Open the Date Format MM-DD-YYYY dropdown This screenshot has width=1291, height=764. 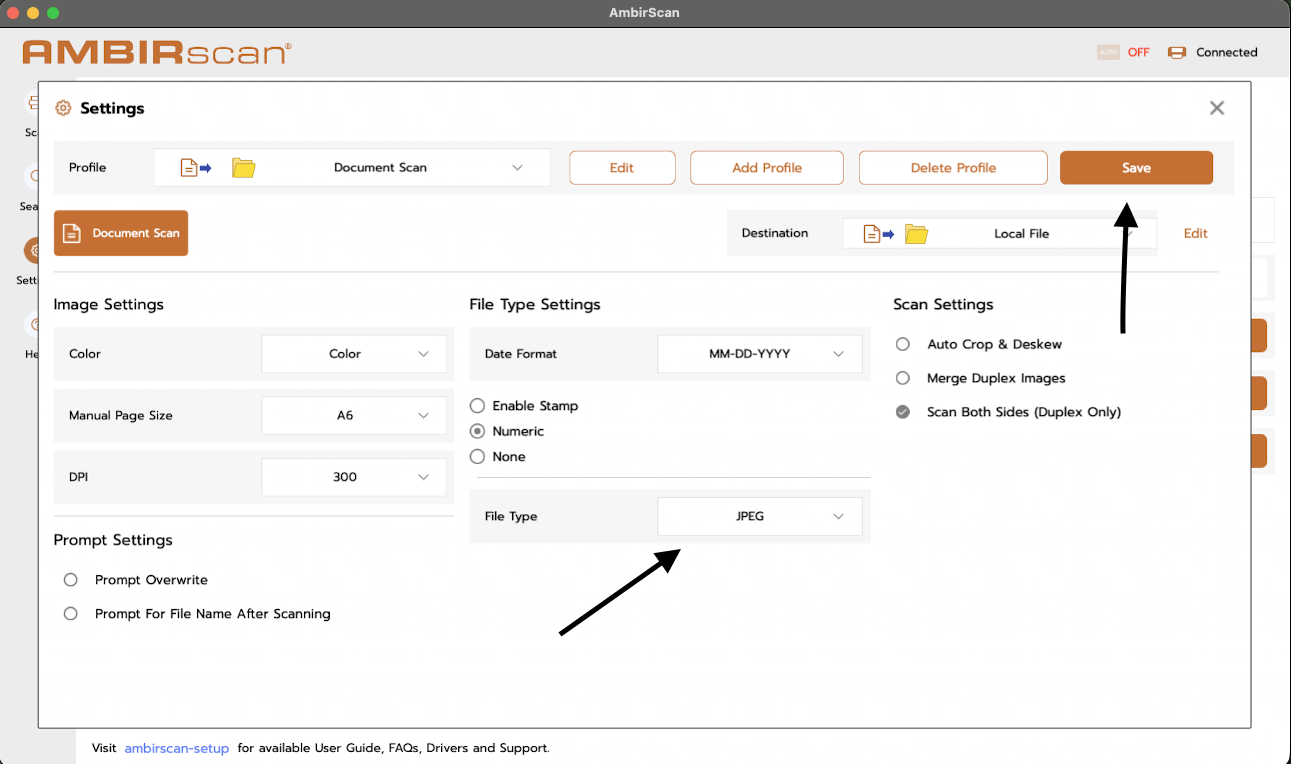(760, 354)
